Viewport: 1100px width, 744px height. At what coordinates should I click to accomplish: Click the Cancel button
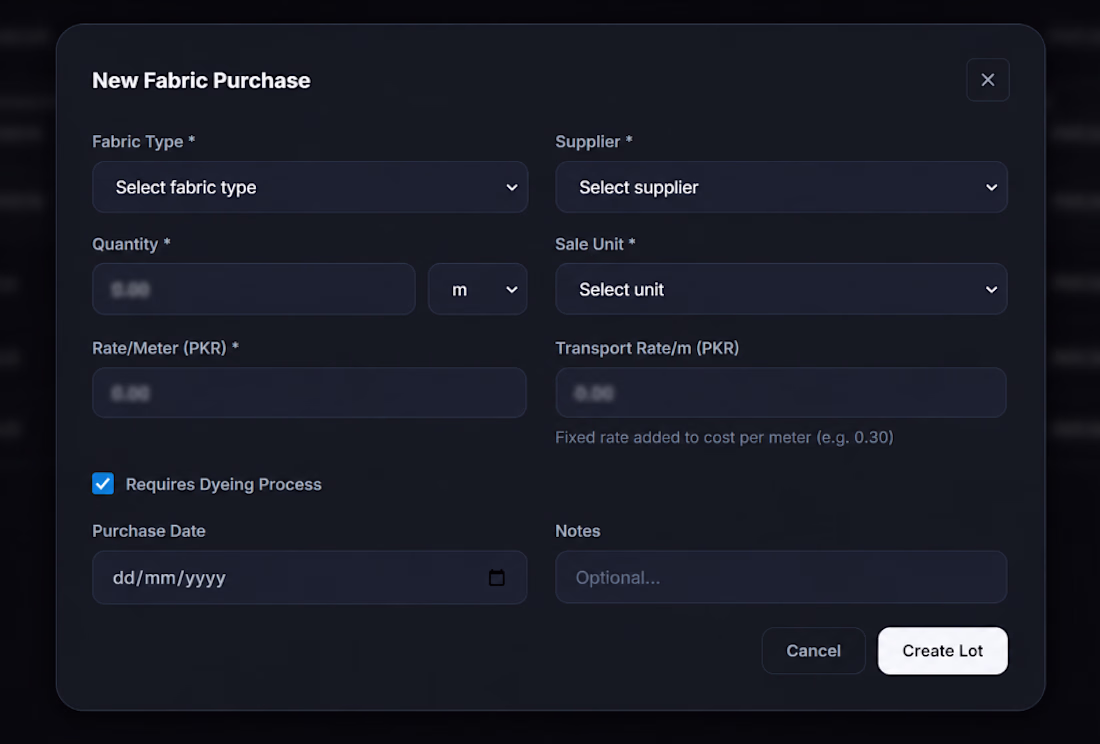click(x=813, y=651)
